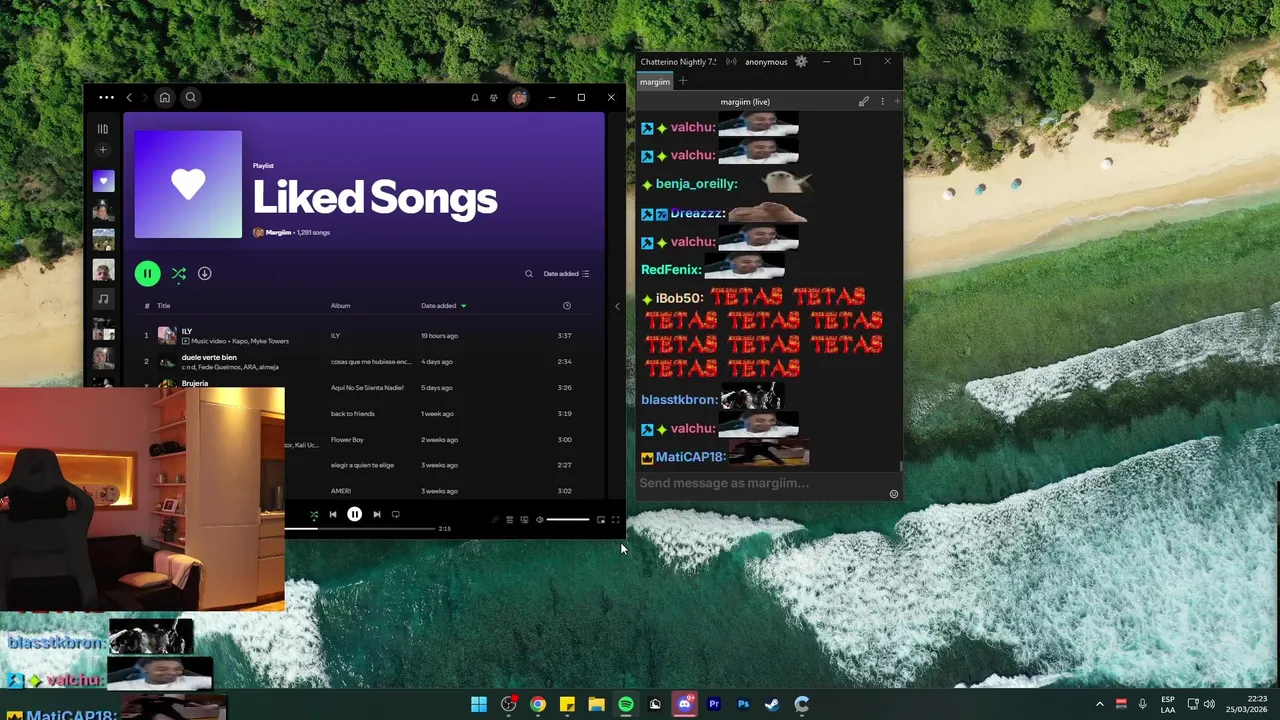Expand Your Library sidebar icon
Screen dimensions: 1280x720
(103, 129)
